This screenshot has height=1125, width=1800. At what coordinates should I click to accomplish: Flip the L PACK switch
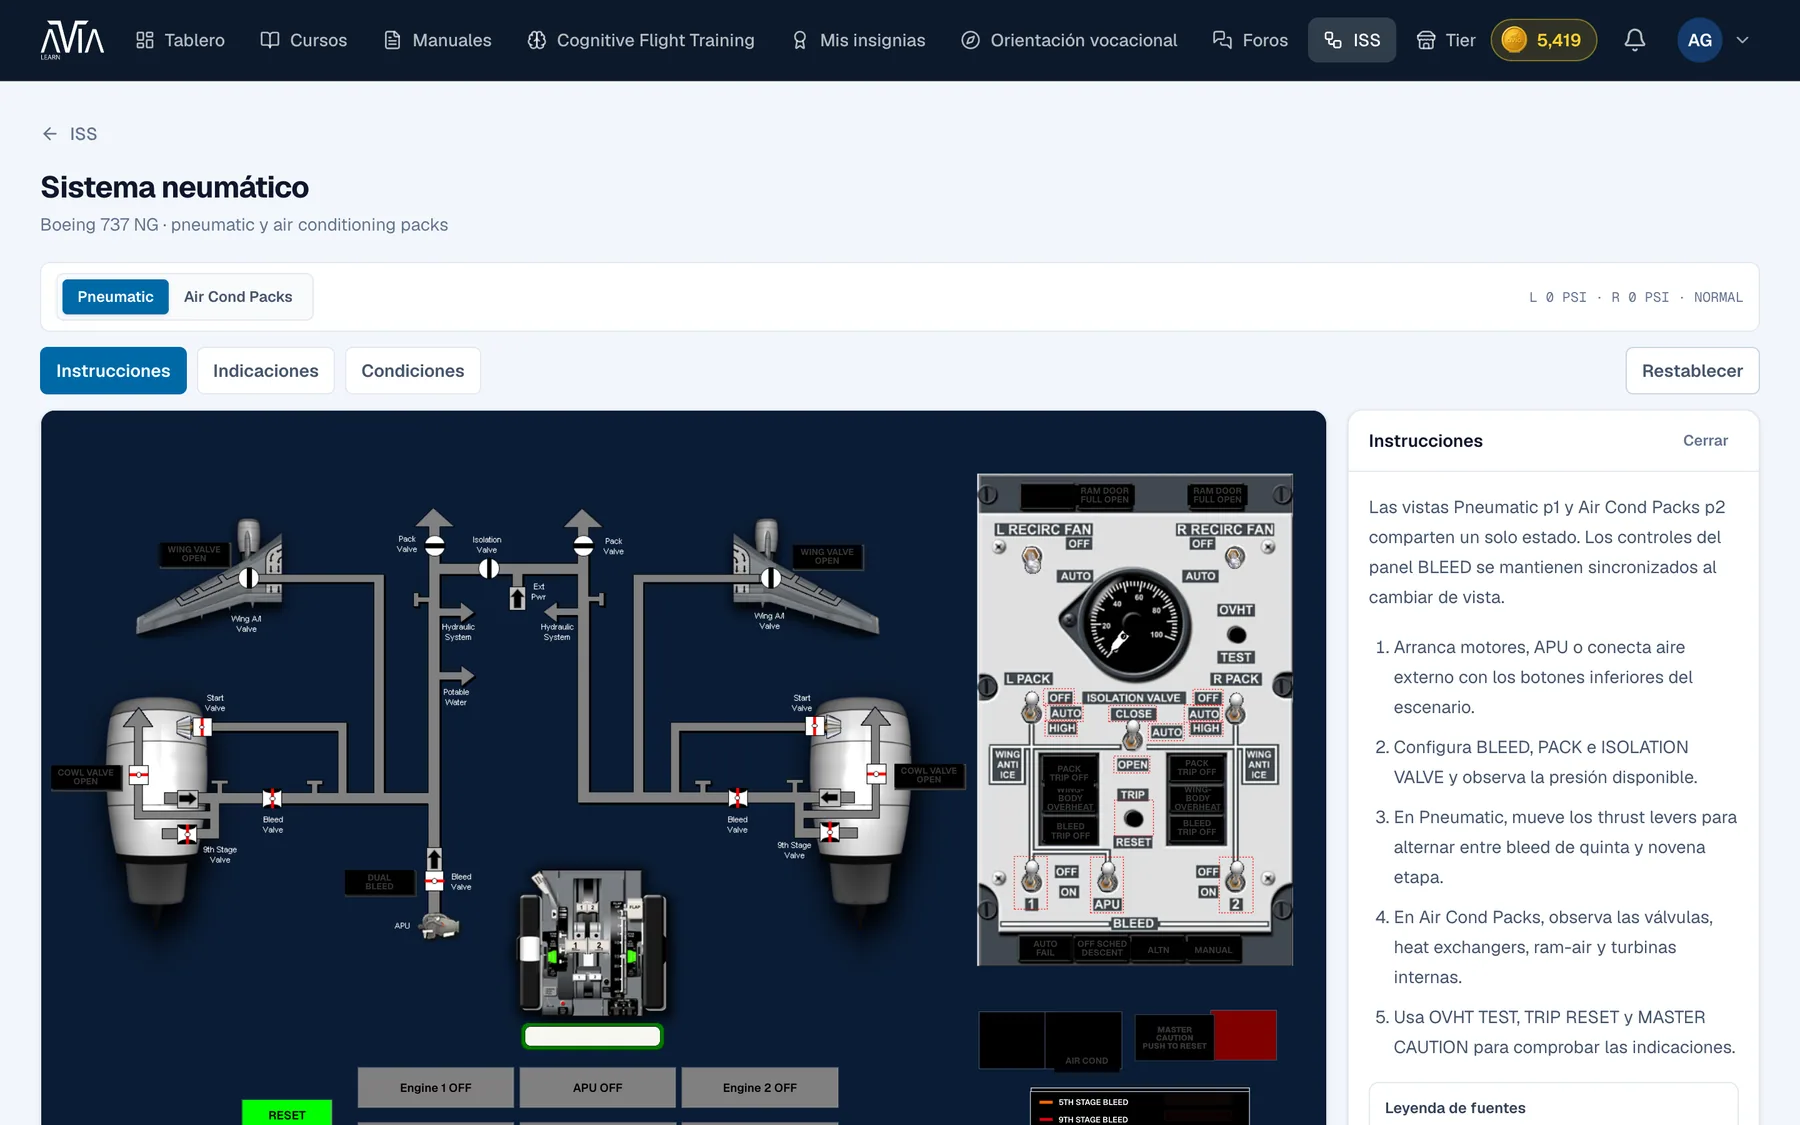(1031, 709)
